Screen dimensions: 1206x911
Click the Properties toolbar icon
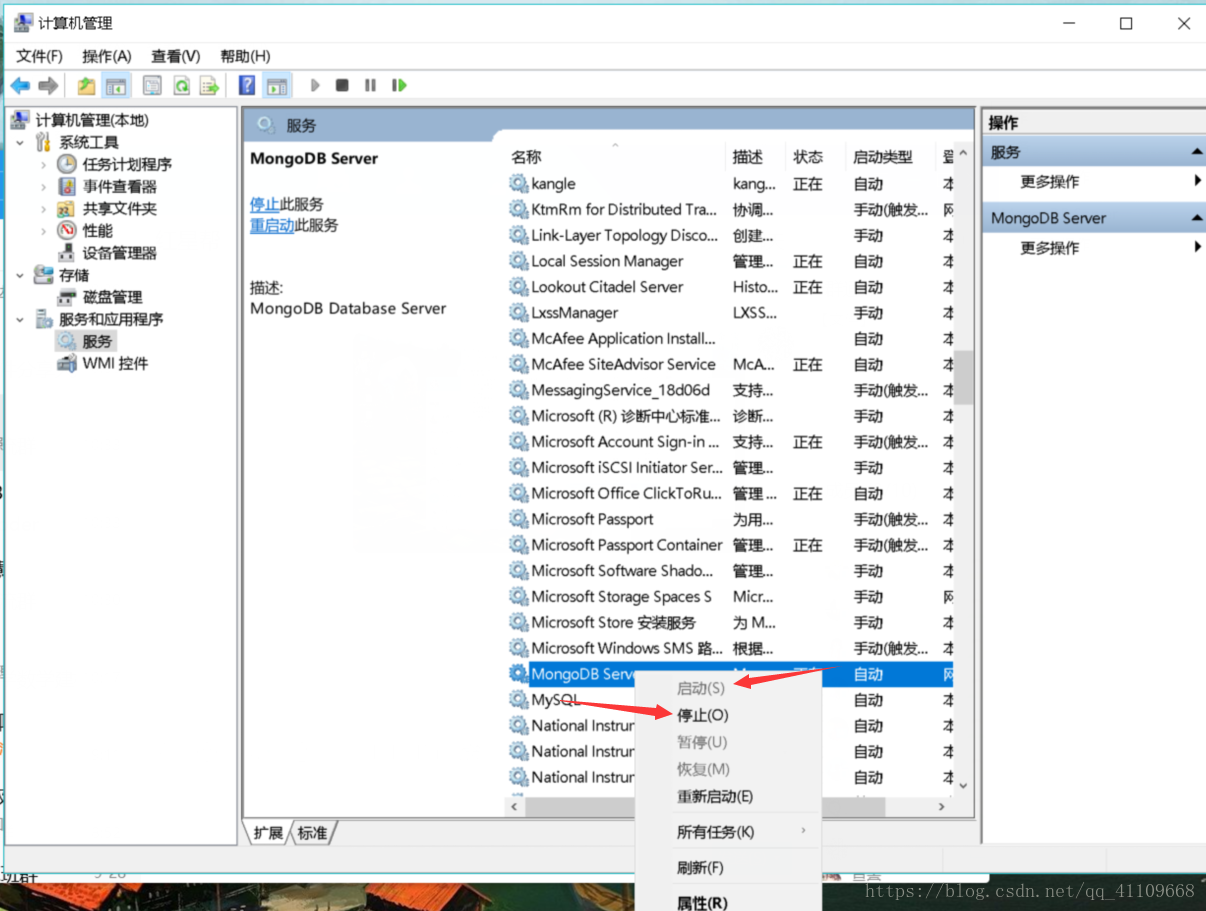(x=152, y=86)
